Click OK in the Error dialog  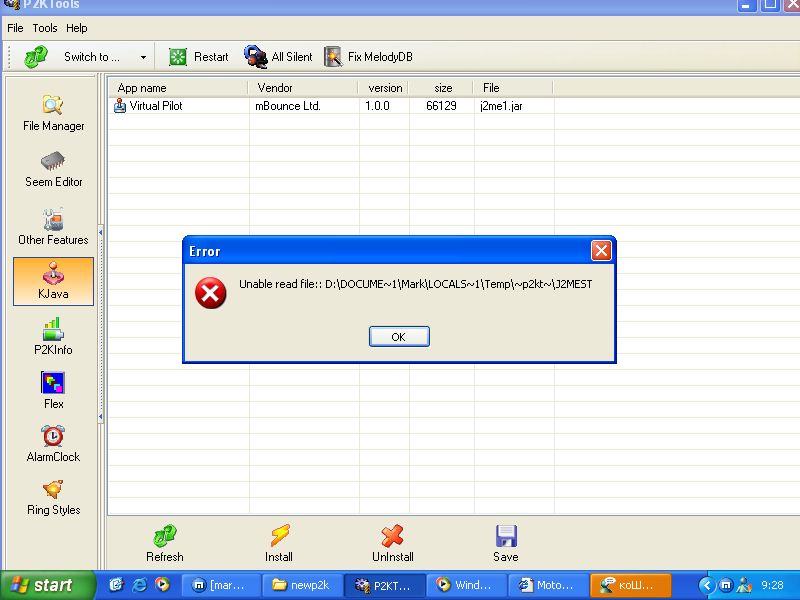[399, 337]
